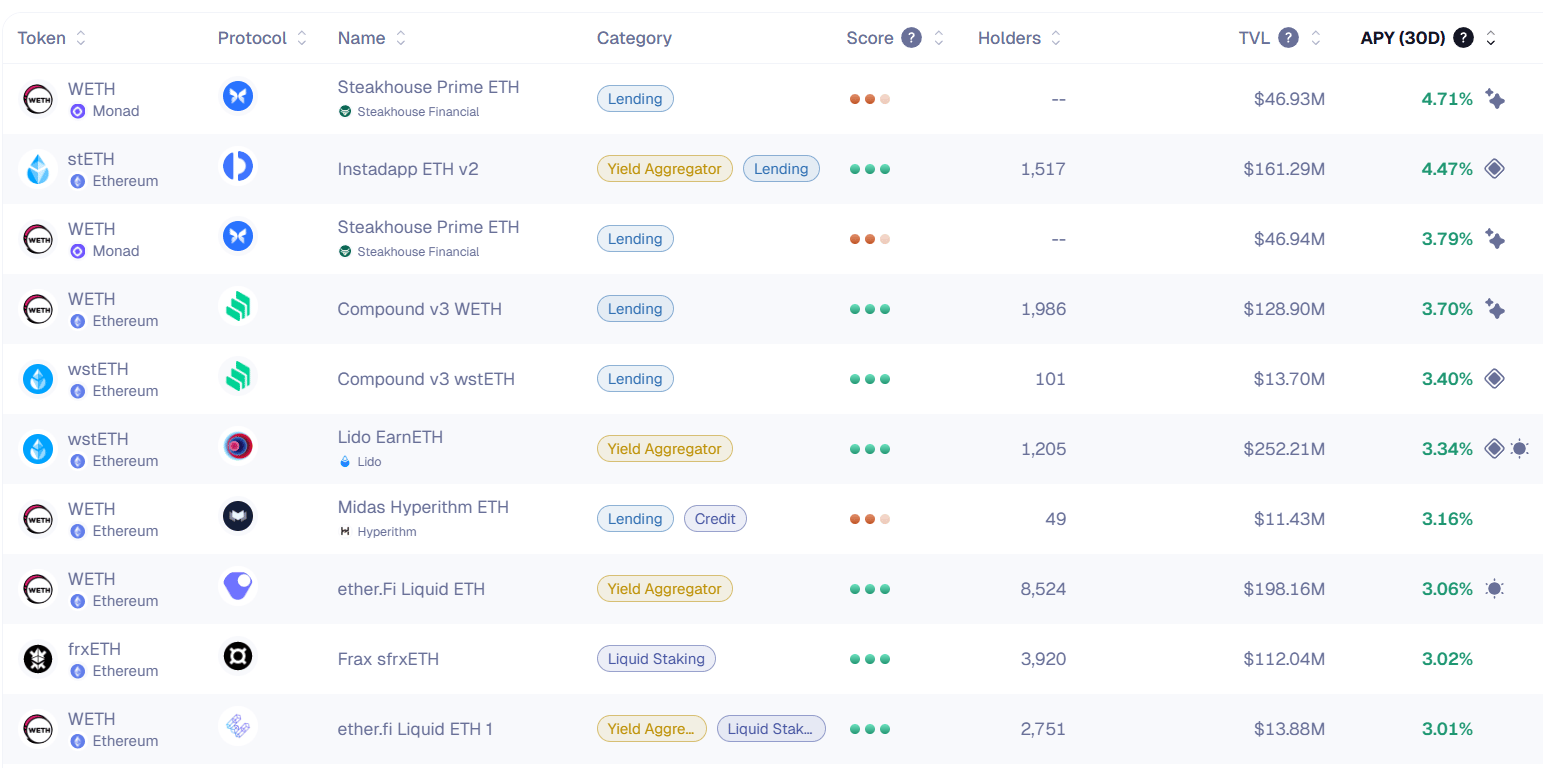Viewport: 1543px width, 768px height.
Task: Click the Midas Hyperithm protocol logo
Action: point(238,517)
